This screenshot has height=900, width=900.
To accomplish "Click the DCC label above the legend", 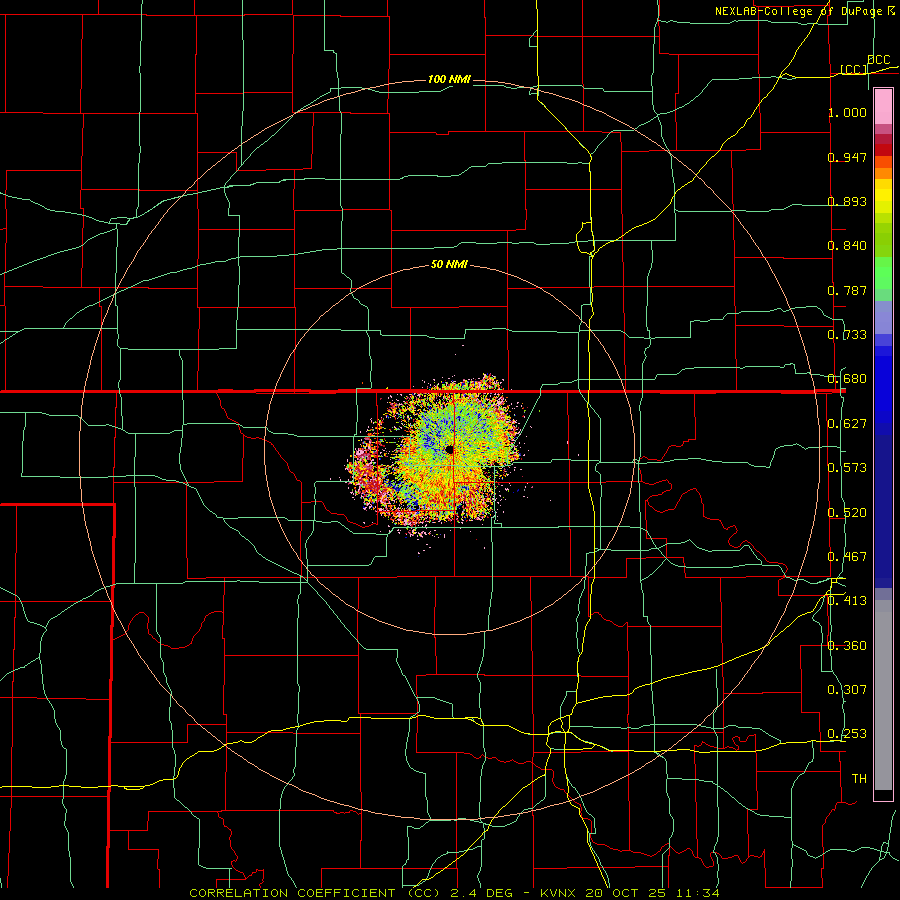I will tap(878, 60).
